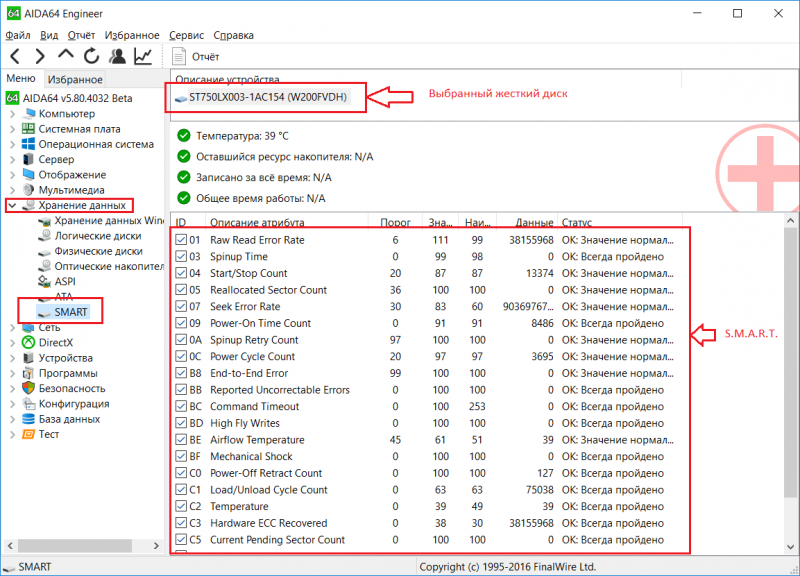Toggle Current Pending Sector Count checkbox
This screenshot has width=800, height=576.
pyautogui.click(x=181, y=540)
